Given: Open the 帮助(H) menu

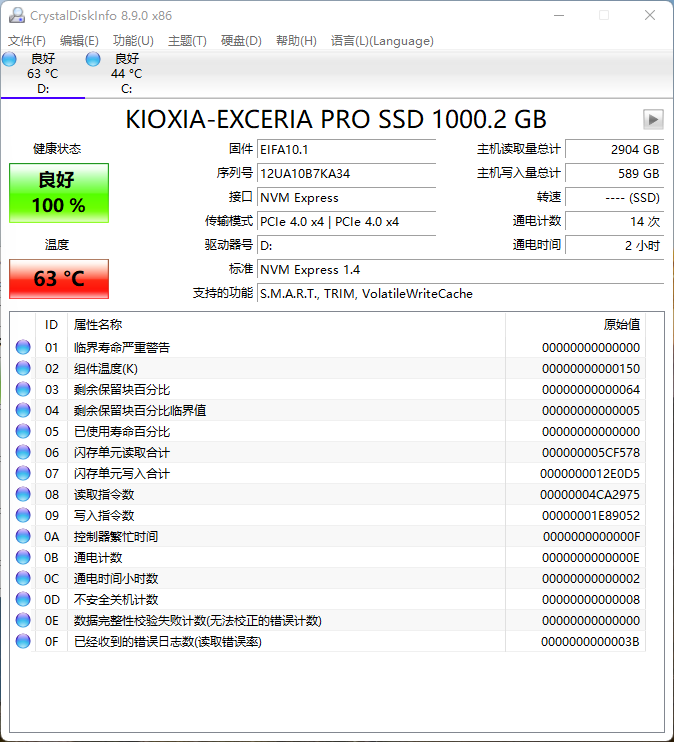Looking at the screenshot, I should [x=296, y=41].
